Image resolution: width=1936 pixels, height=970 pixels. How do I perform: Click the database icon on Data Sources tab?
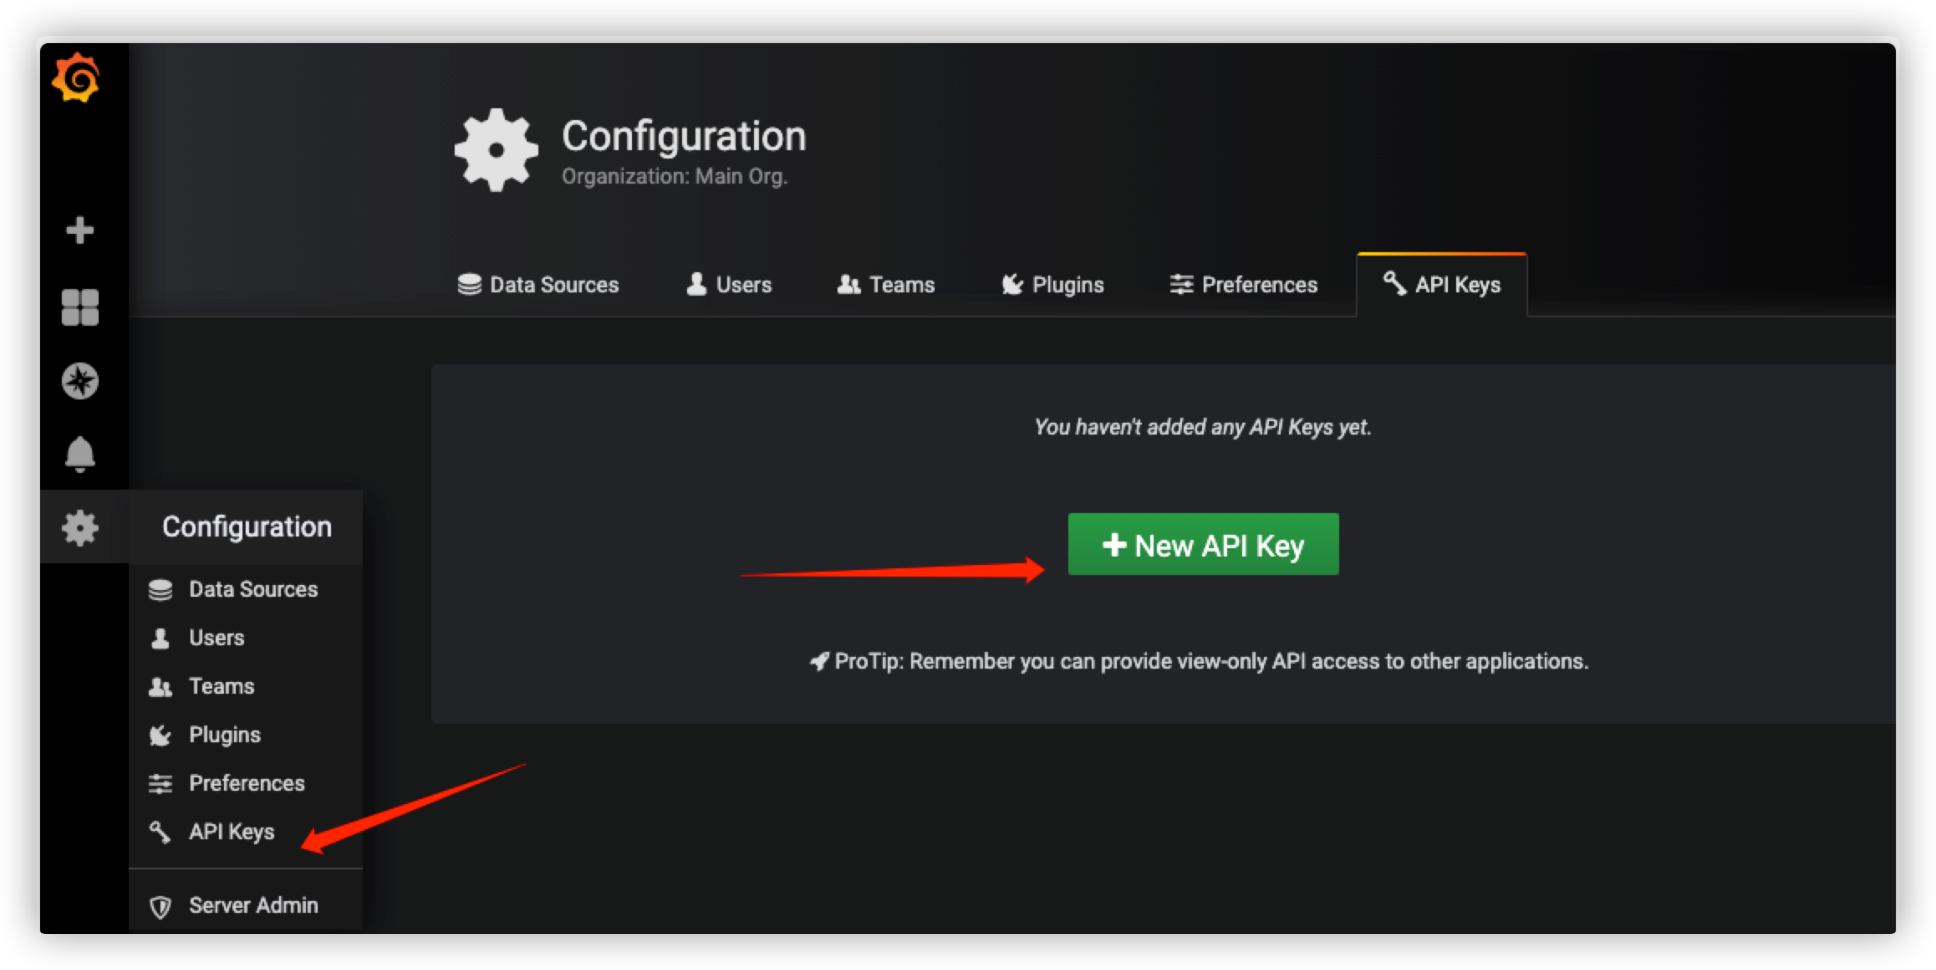(469, 285)
